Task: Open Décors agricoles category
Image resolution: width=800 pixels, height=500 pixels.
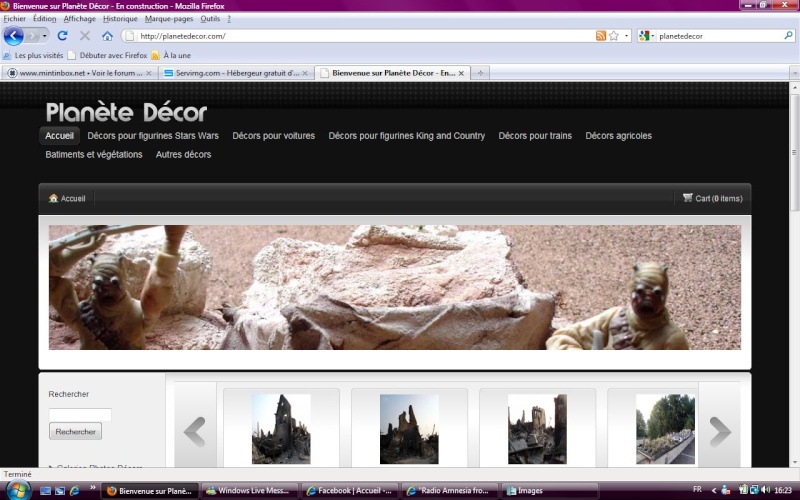Action: pos(618,136)
